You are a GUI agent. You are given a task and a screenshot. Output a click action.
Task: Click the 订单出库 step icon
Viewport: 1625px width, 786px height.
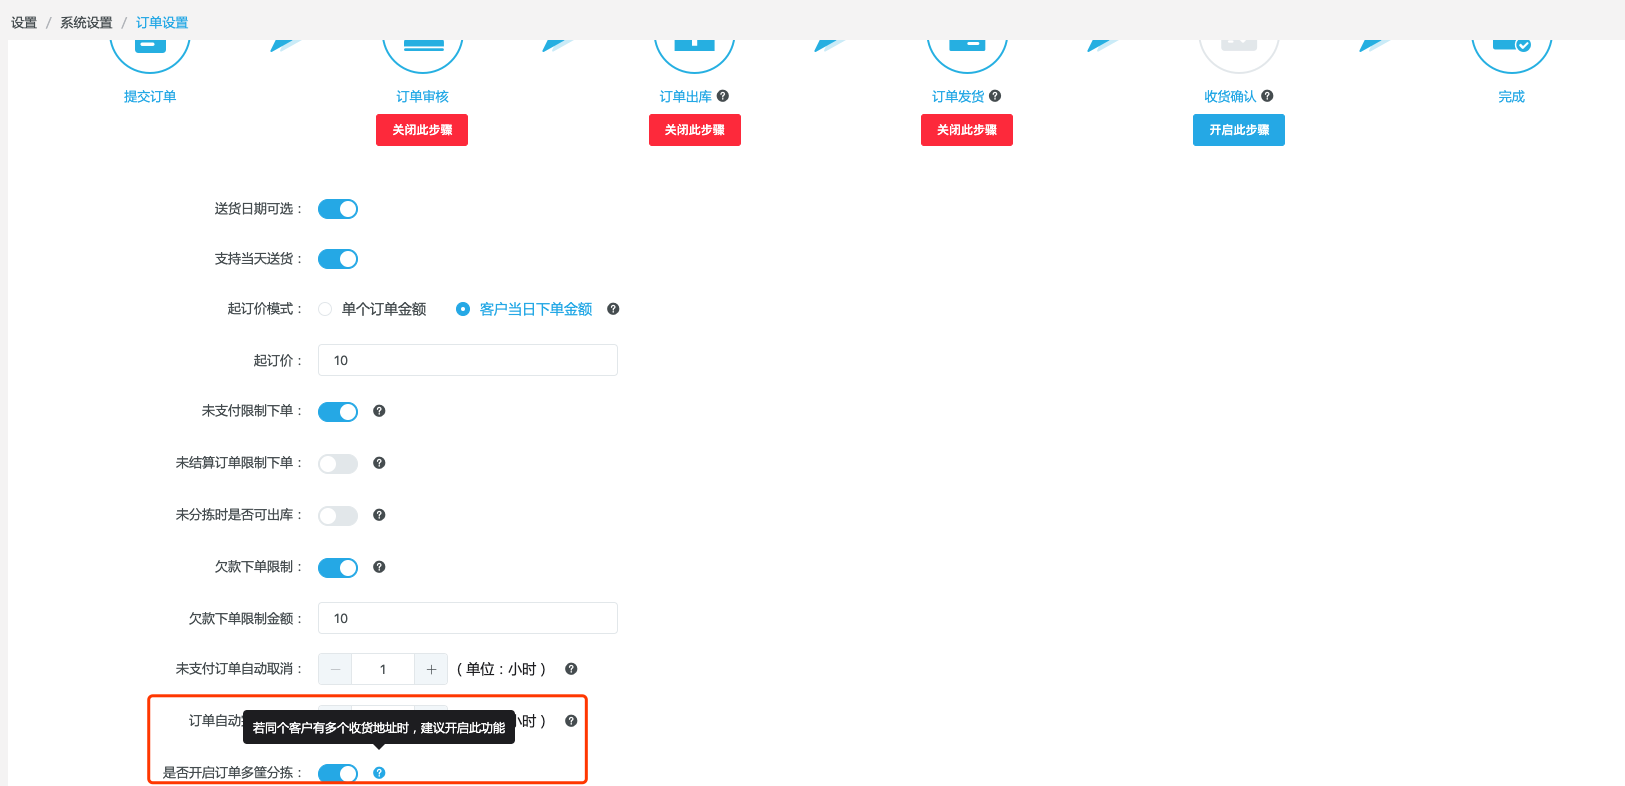point(694,56)
